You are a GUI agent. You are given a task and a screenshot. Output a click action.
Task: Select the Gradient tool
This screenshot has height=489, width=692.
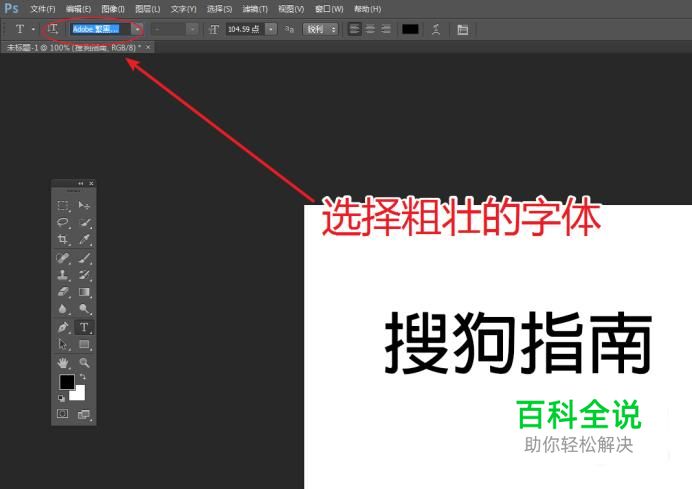(84, 292)
